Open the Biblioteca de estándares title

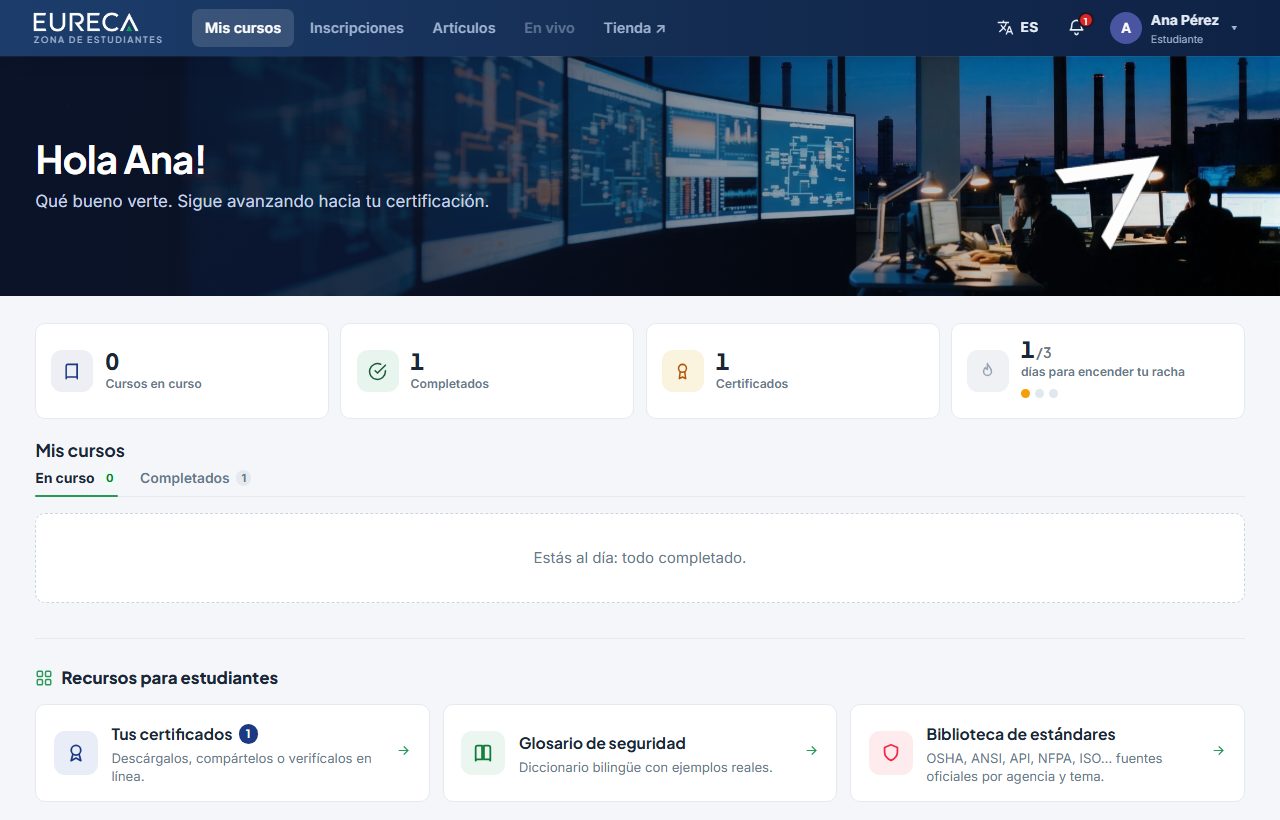coord(1021,734)
